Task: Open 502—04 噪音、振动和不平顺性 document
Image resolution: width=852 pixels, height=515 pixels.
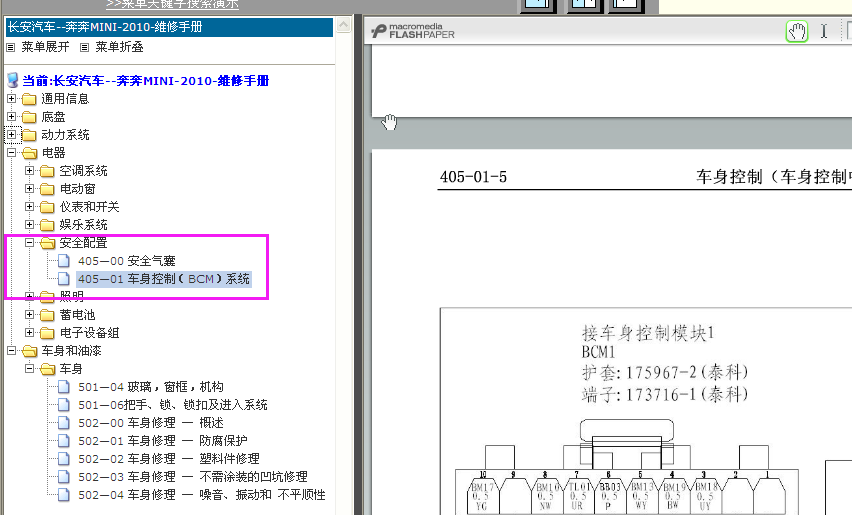Action: (202, 495)
